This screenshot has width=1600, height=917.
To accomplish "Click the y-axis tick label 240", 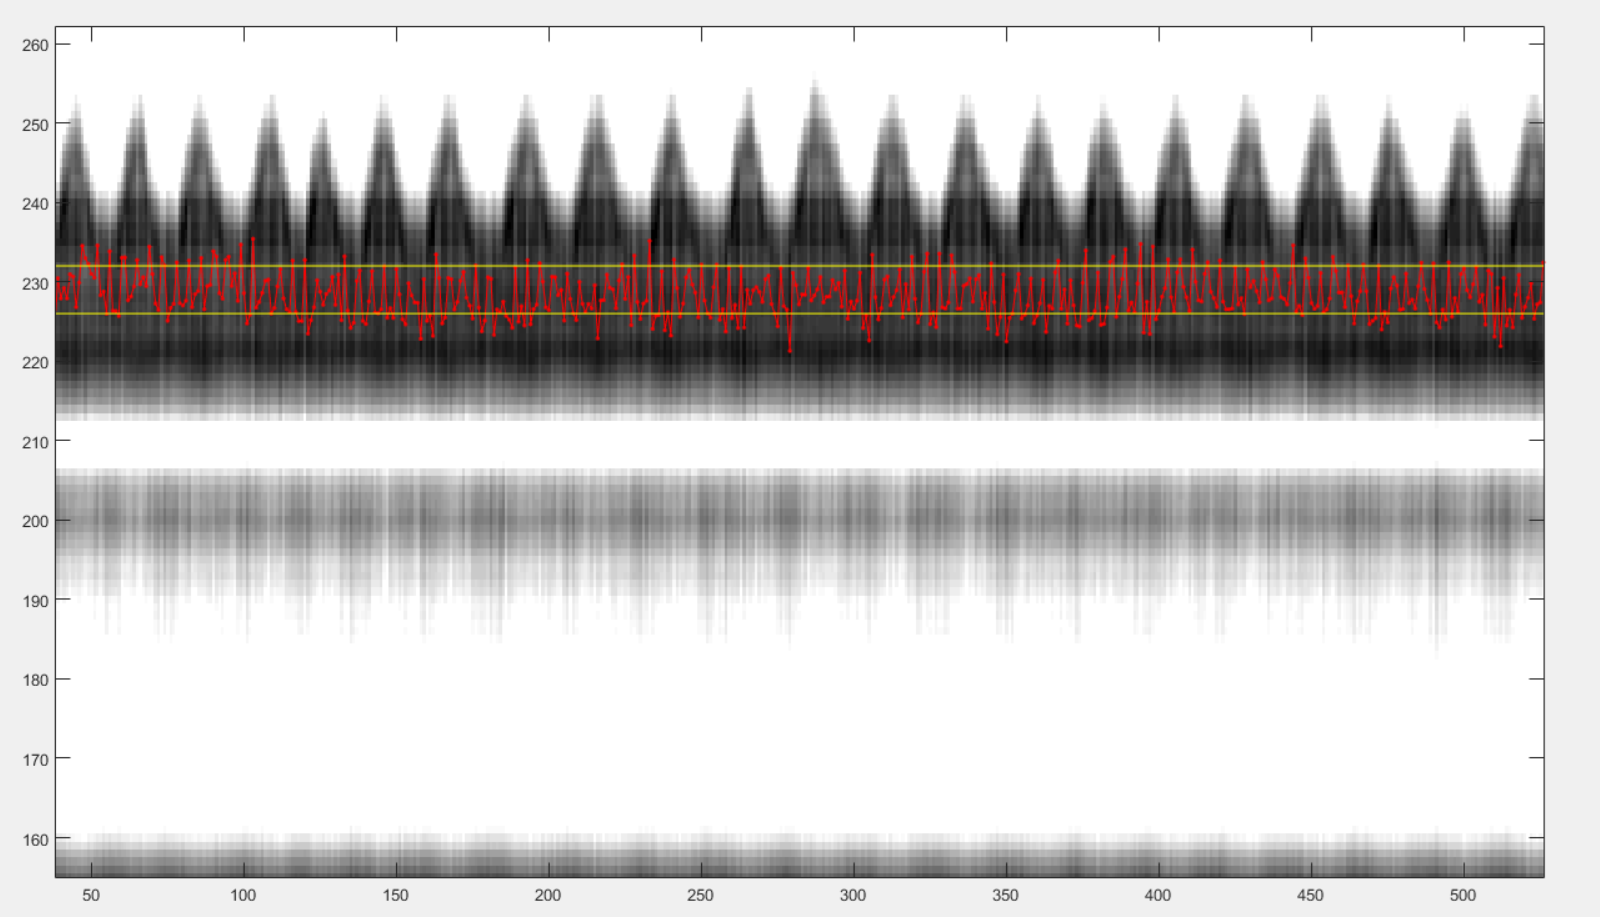I will 35,204.
